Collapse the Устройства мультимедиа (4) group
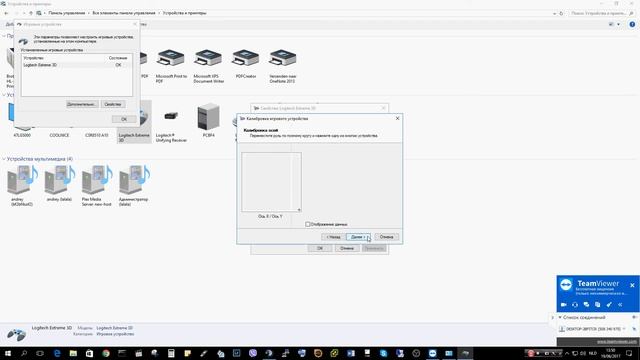Screen dimensions: 640x360 pos(4,159)
